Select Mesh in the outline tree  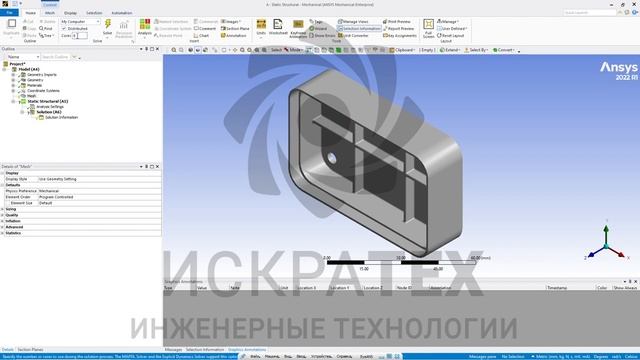31,96
